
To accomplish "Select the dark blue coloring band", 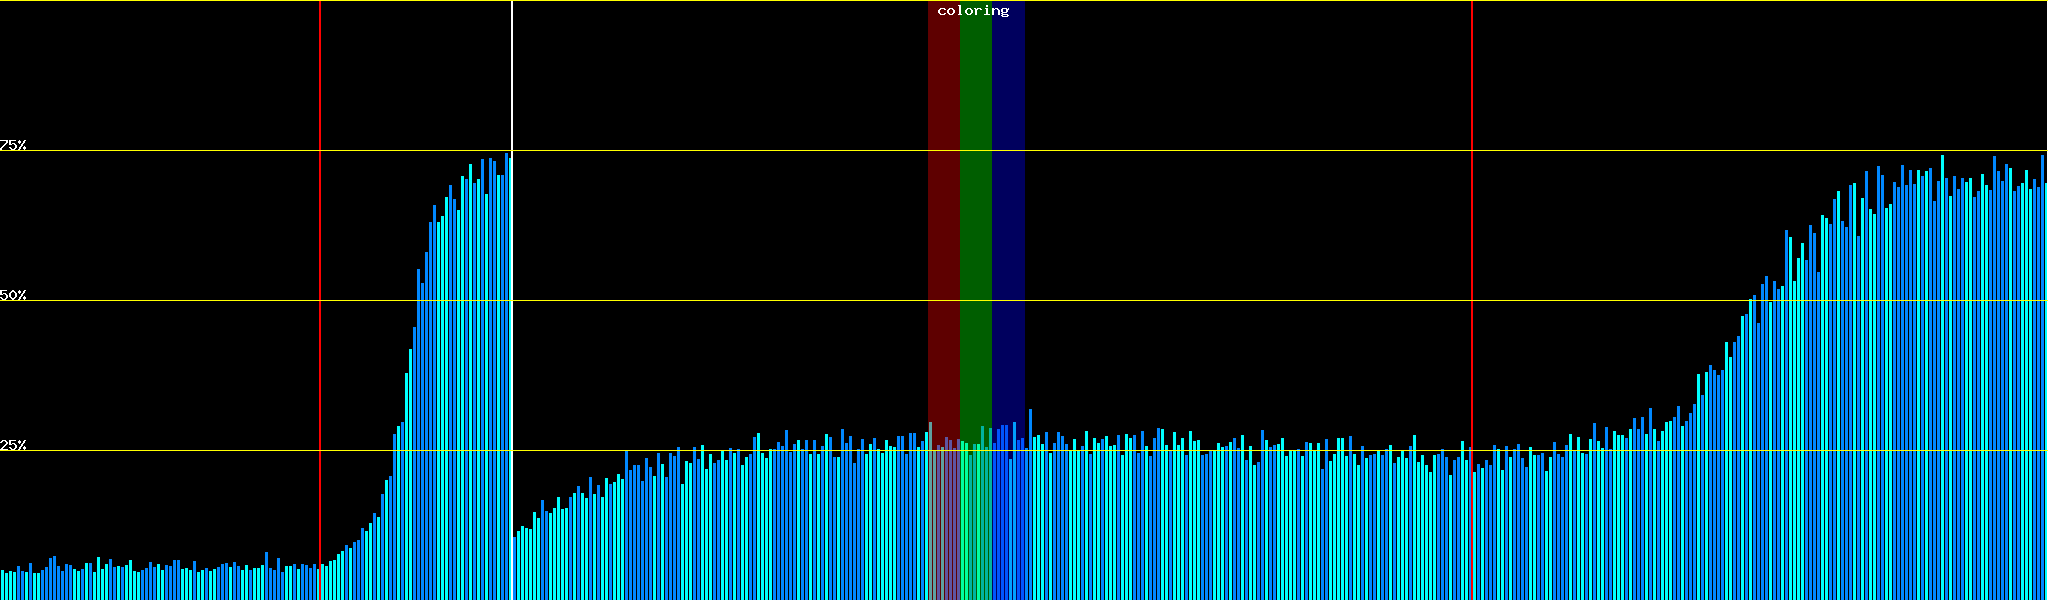I will (x=1008, y=200).
